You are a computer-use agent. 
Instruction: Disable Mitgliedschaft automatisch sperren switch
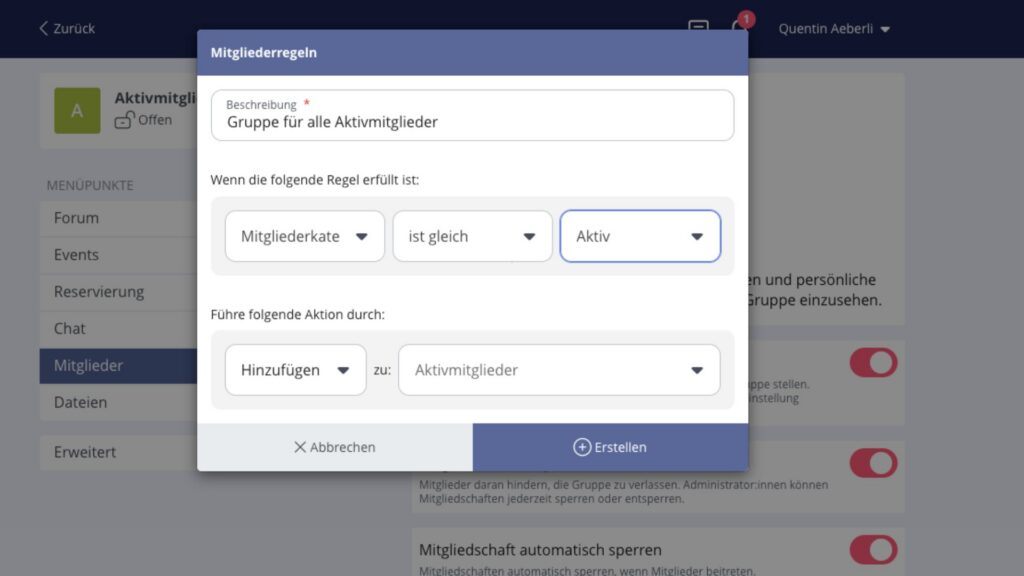tap(873, 549)
